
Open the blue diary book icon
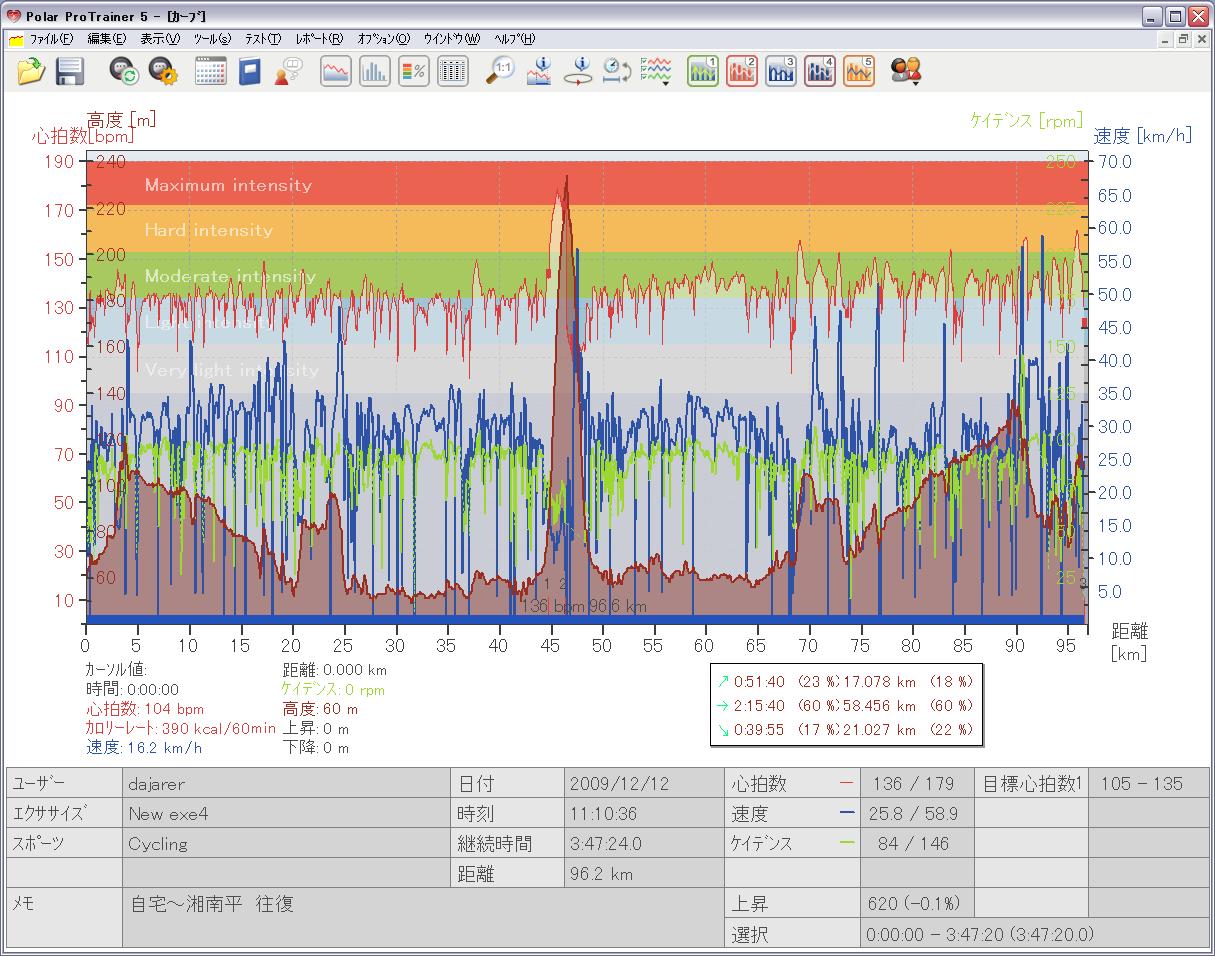tap(249, 71)
